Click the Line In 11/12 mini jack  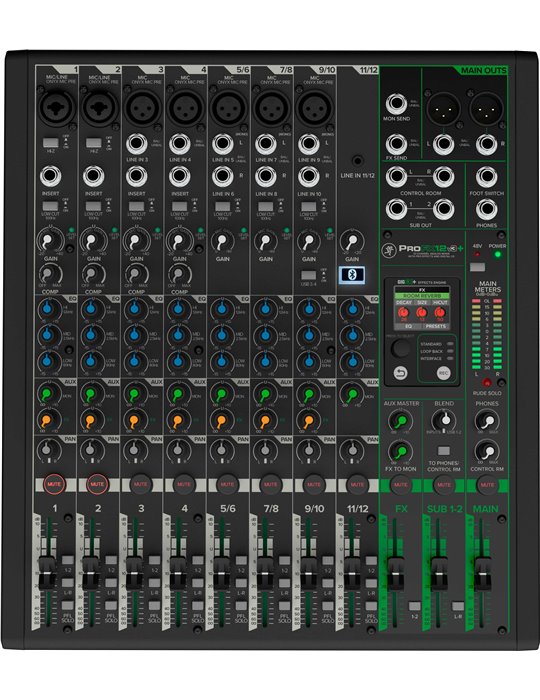pyautogui.click(x=357, y=161)
